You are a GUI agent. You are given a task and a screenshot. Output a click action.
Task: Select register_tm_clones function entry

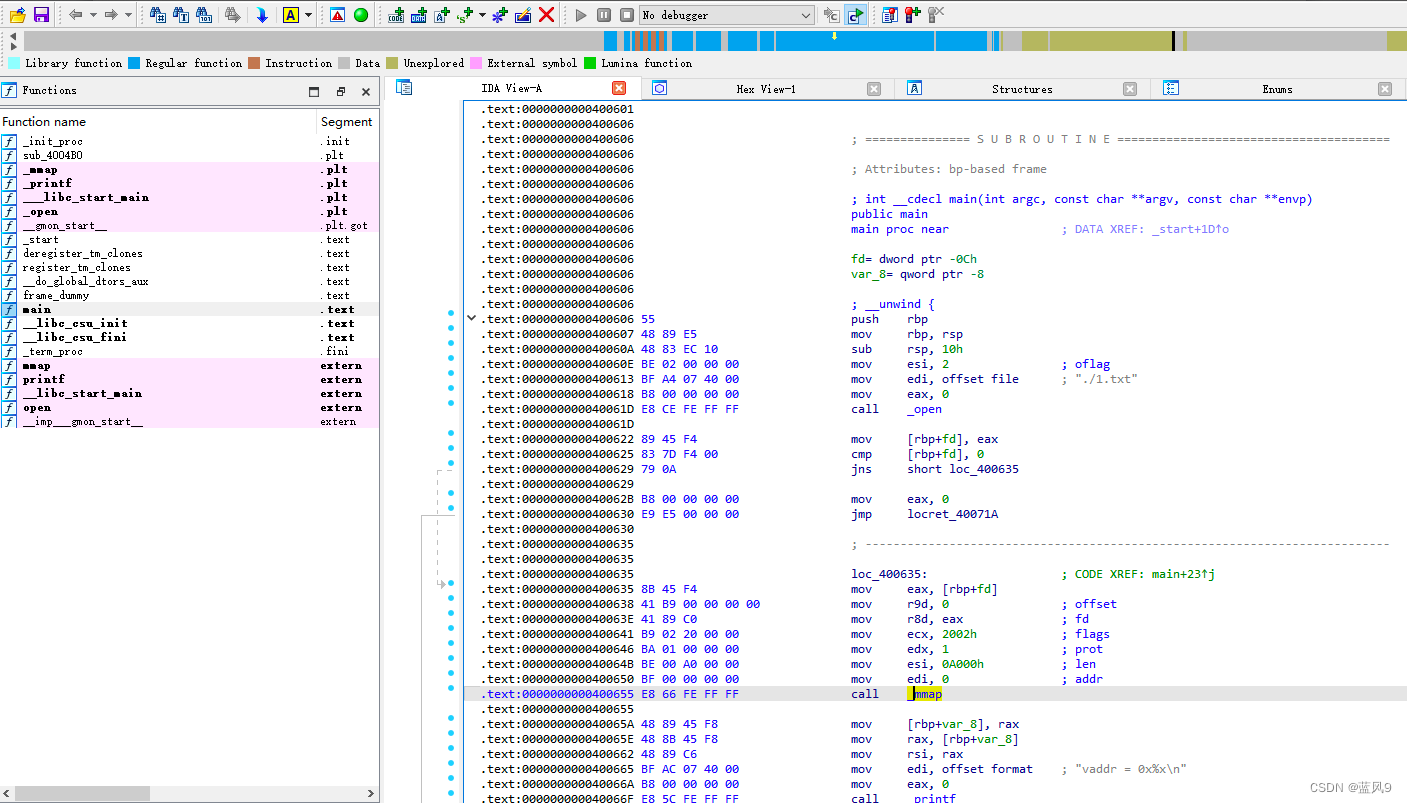[189, 268]
